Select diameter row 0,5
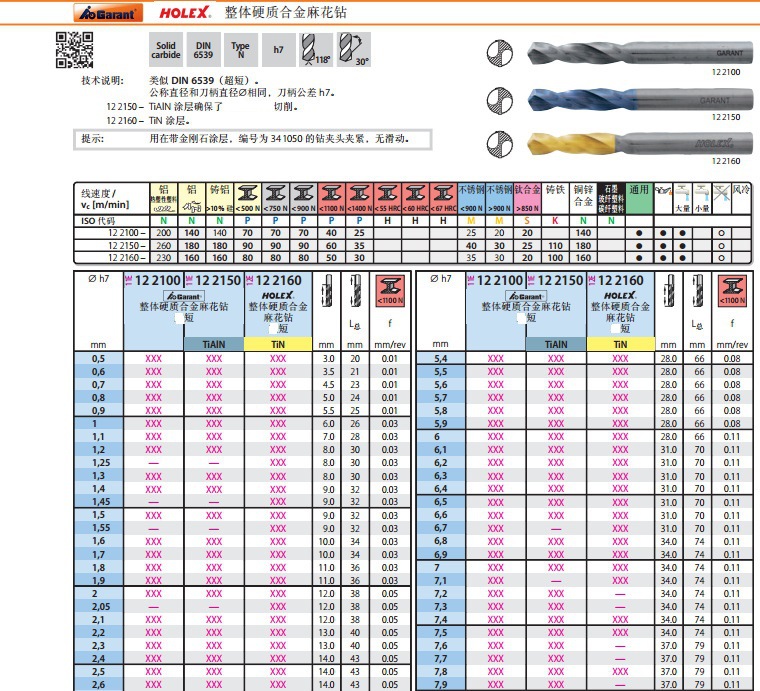This screenshot has width=760, height=691. pyautogui.click(x=242, y=359)
